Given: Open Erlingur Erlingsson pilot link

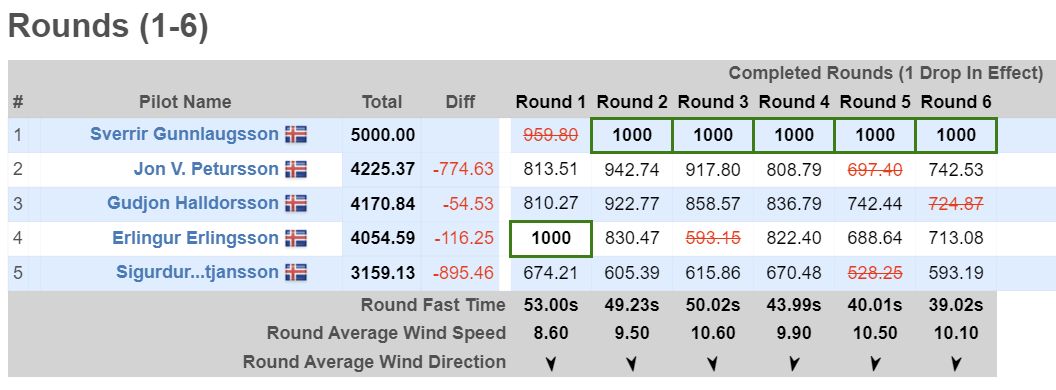Looking at the screenshot, I should pos(195,238).
